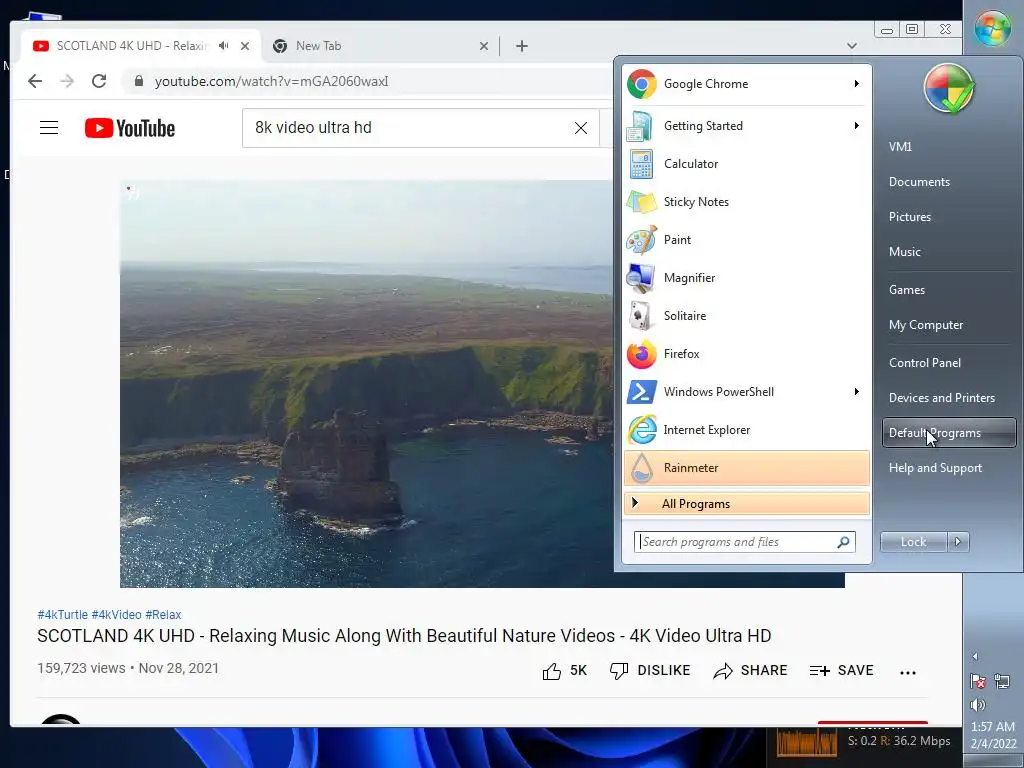Click the Action Center flag tray icon

click(978, 682)
